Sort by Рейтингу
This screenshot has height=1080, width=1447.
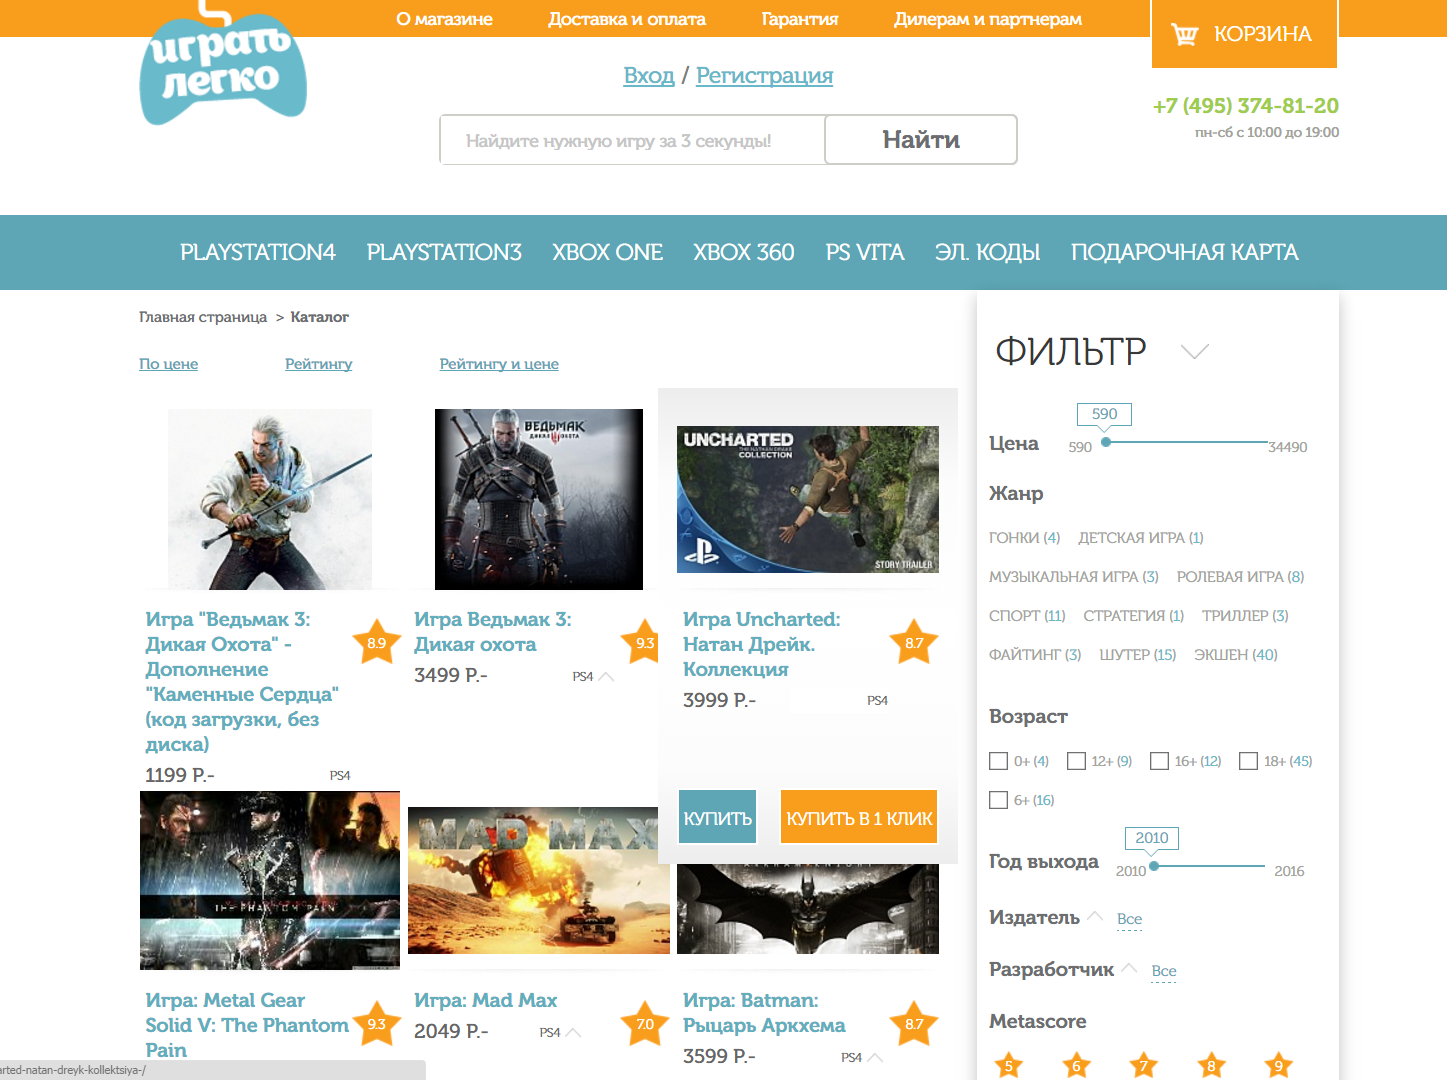(x=318, y=364)
